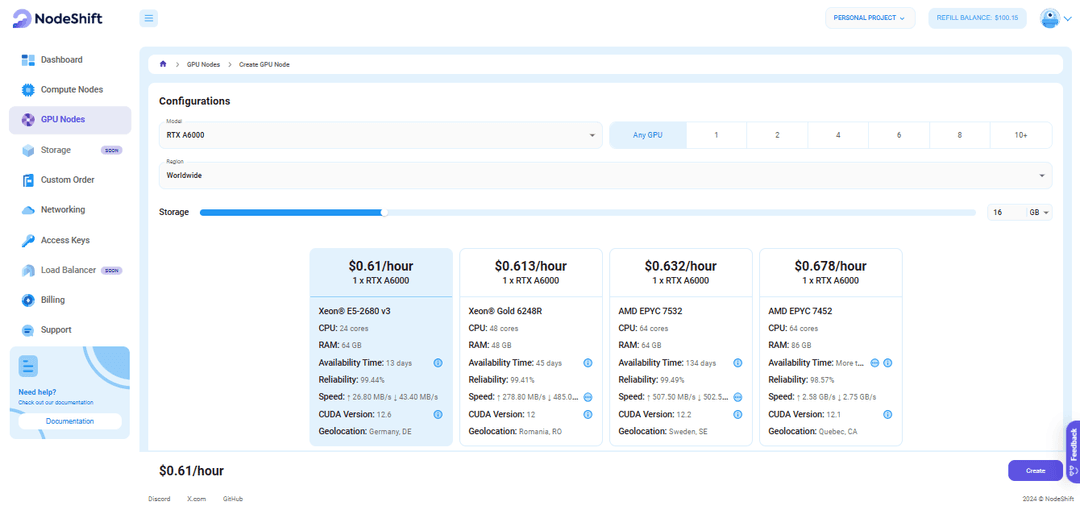Click the Load Balancer icon
1080x509 pixels.
[28, 270]
